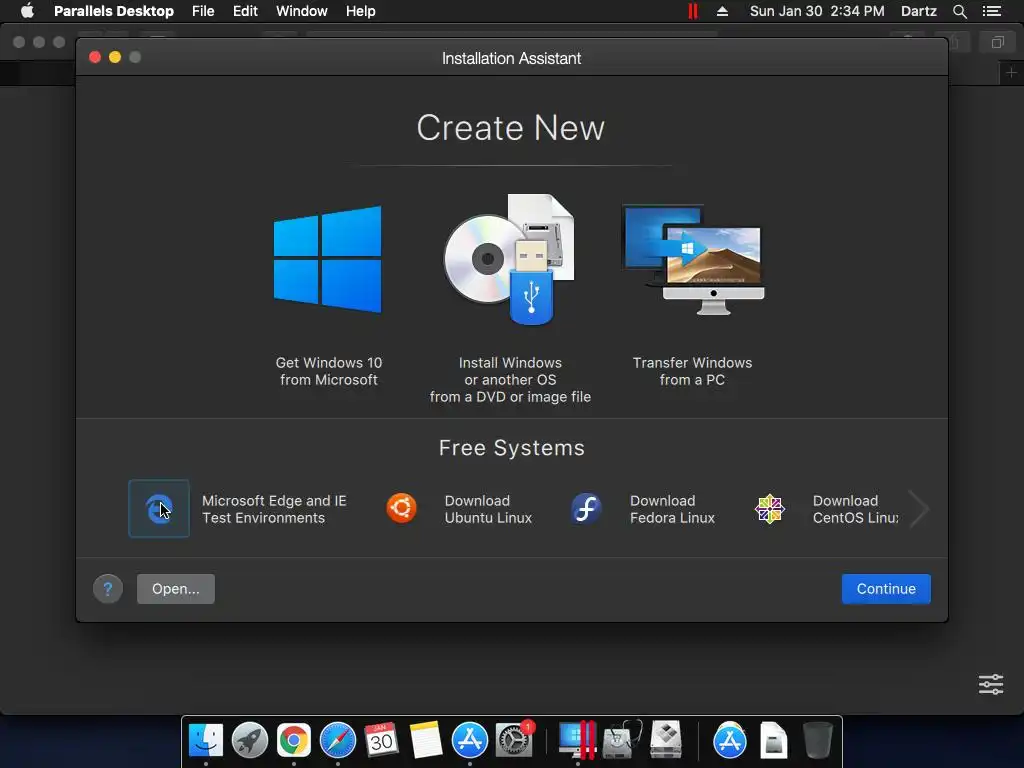Select Microsoft Edge and IE Test Environments icon
Image resolution: width=1024 pixels, height=768 pixels.
[x=159, y=509]
